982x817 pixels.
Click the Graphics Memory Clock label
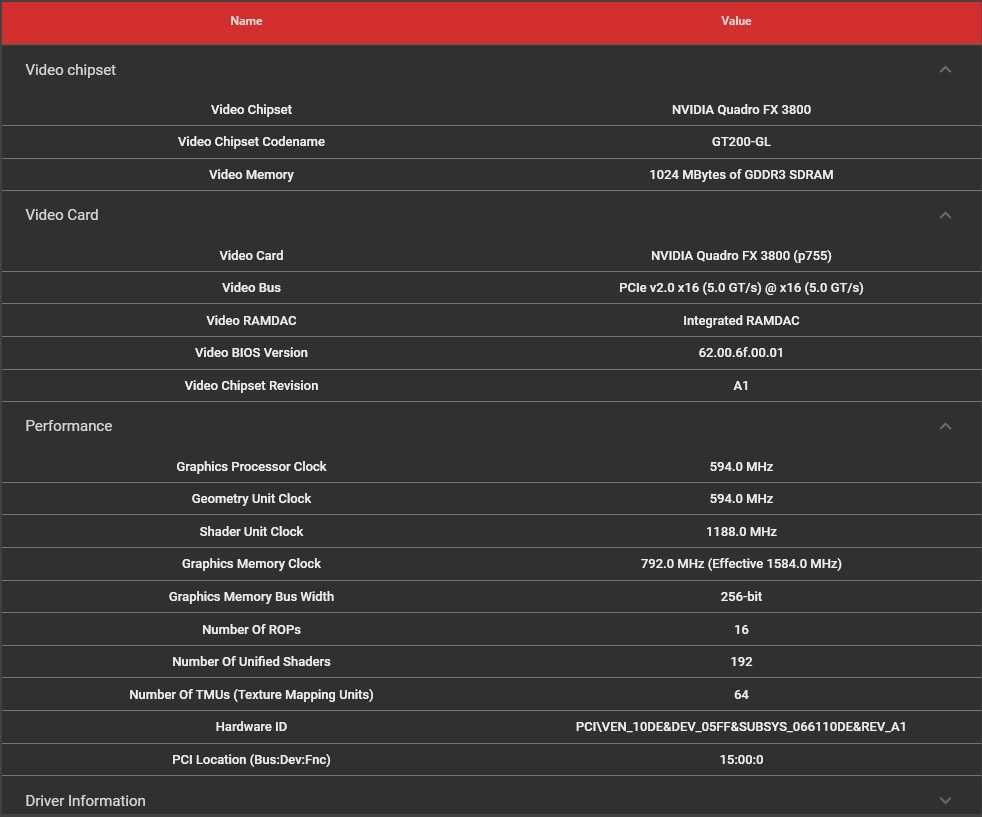click(251, 563)
